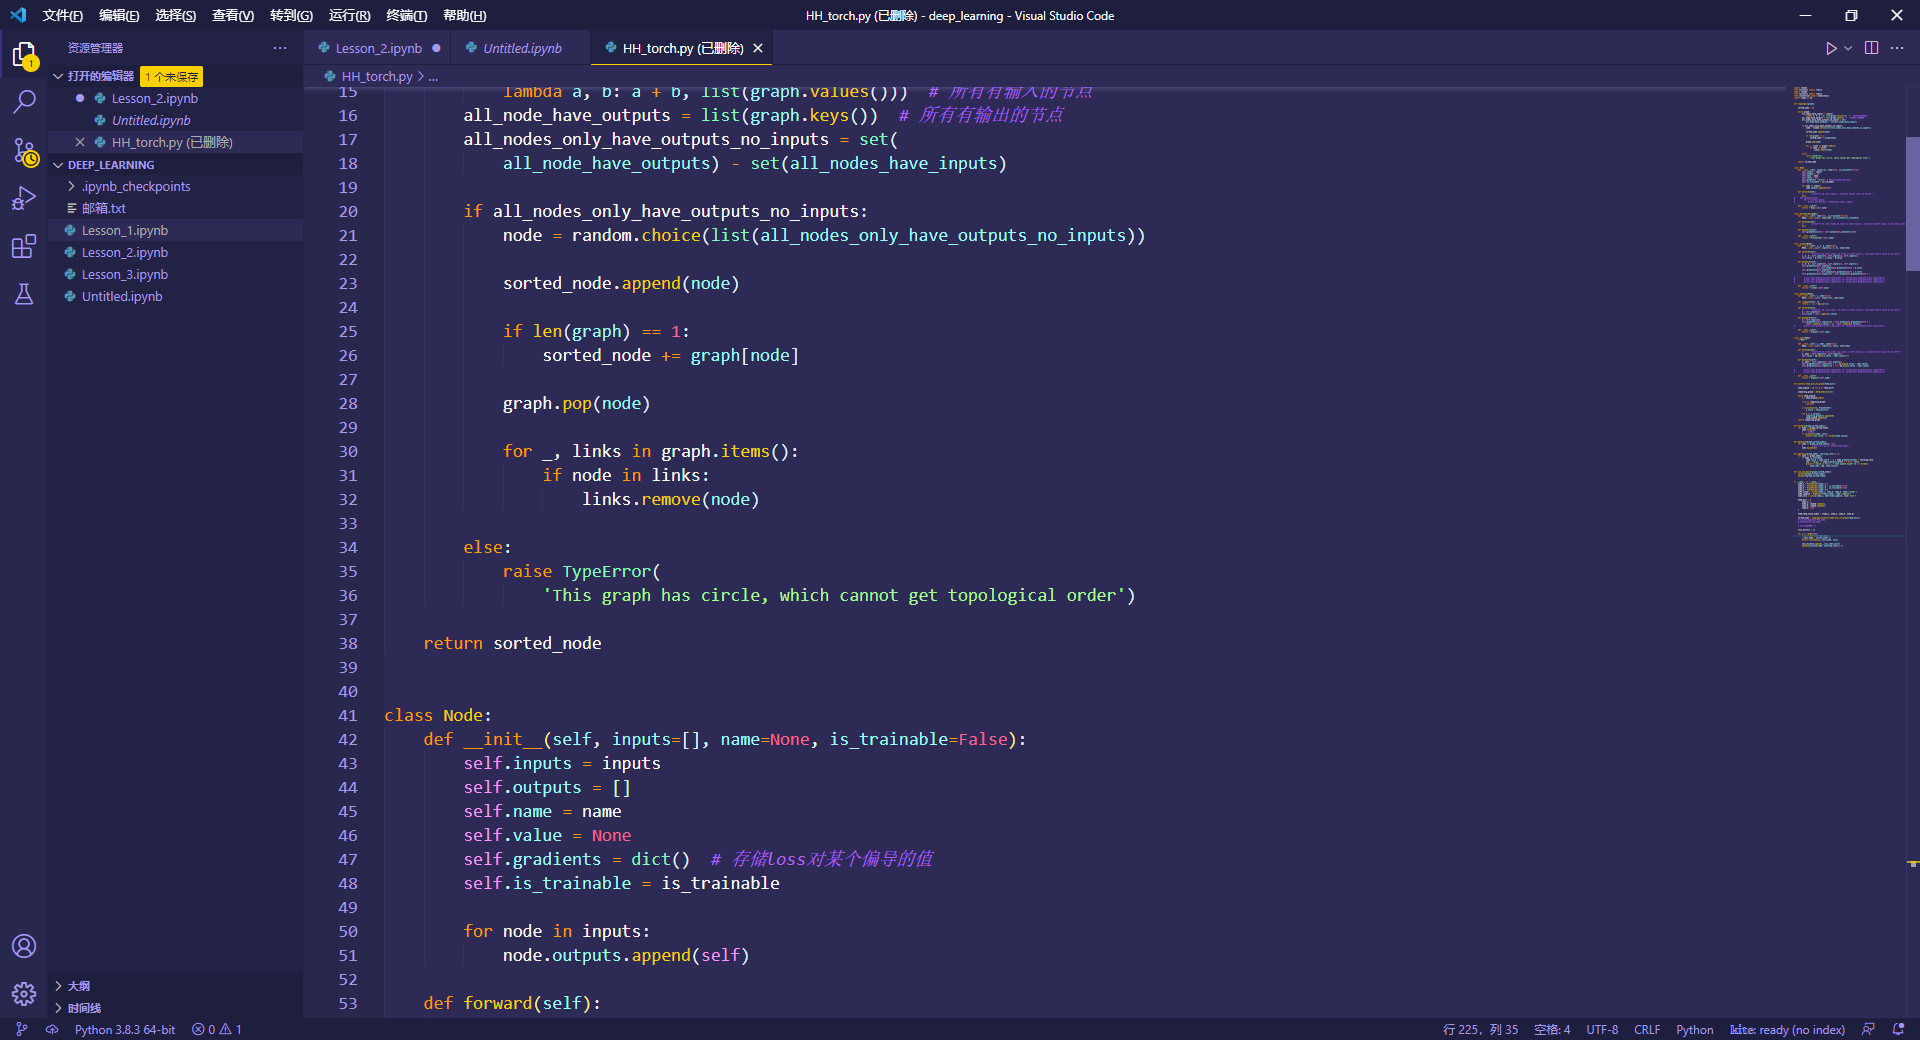Screen dimensions: 1920x1040
Task: Open the Manage gear settings icon
Action: (x=24, y=994)
